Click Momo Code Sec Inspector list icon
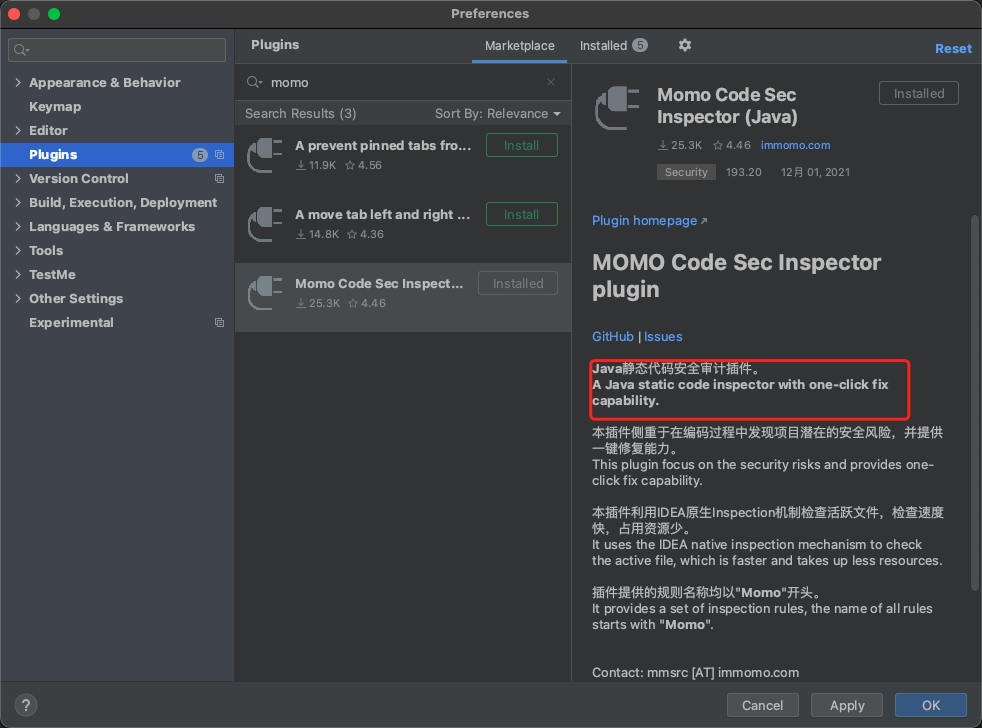Screen dimensions: 982x728 click(265, 293)
